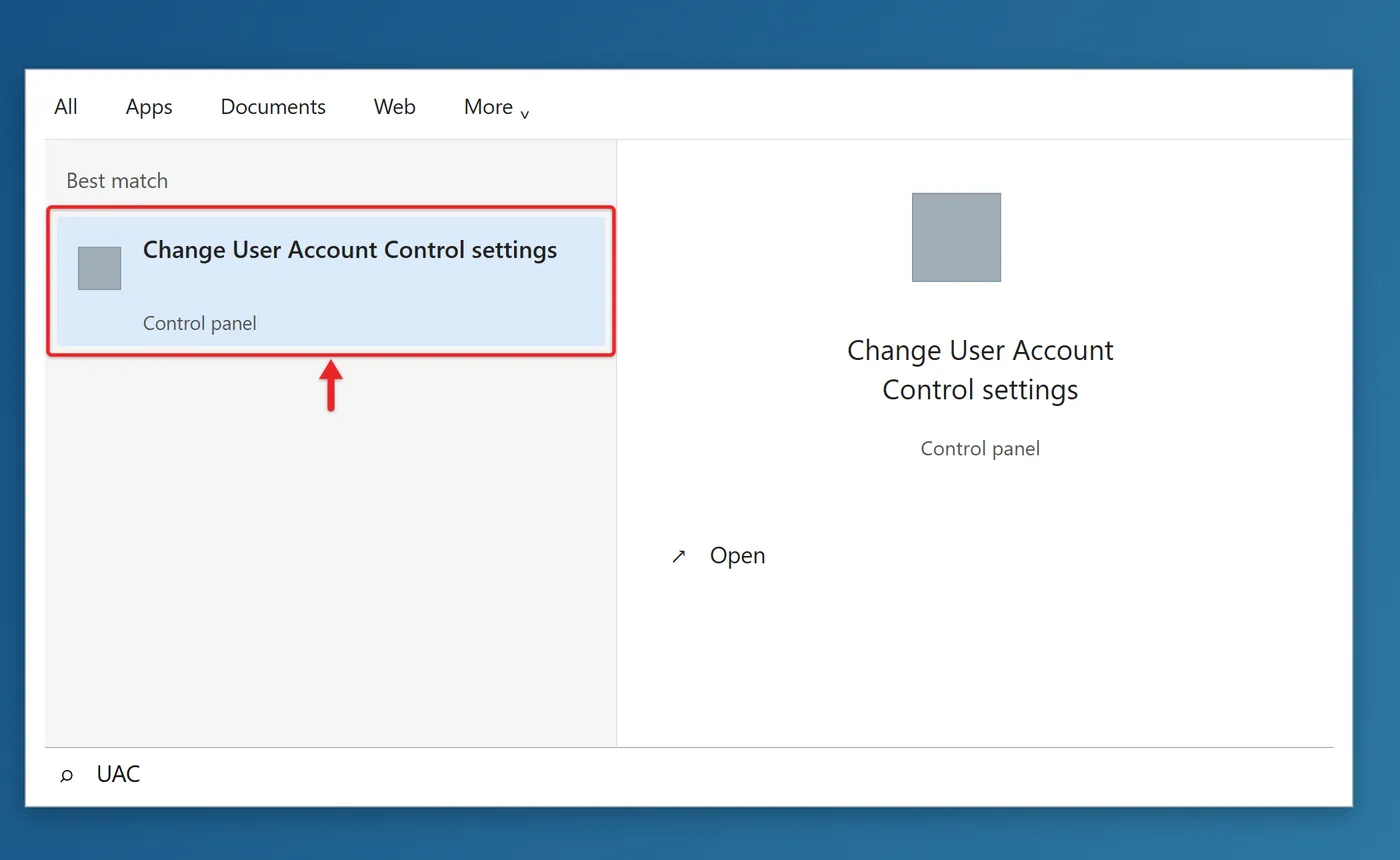Screen dimensions: 1400x860
Task: Click the preview title Change User Account Control settings
Action: coord(980,370)
